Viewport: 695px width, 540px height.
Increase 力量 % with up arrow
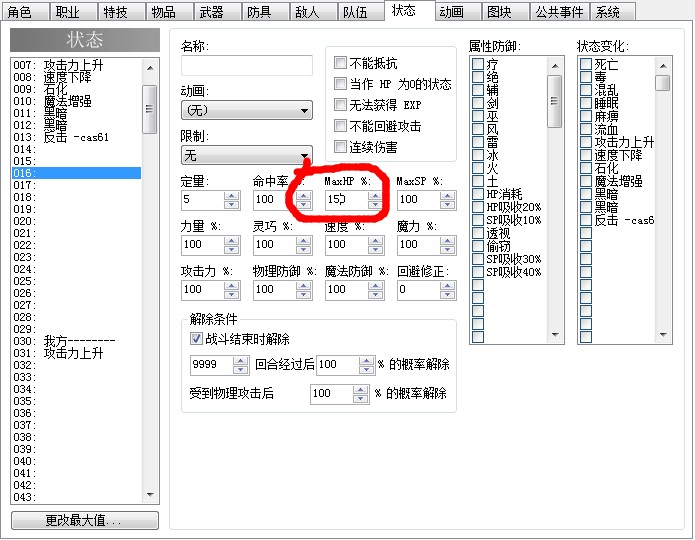coord(231,241)
